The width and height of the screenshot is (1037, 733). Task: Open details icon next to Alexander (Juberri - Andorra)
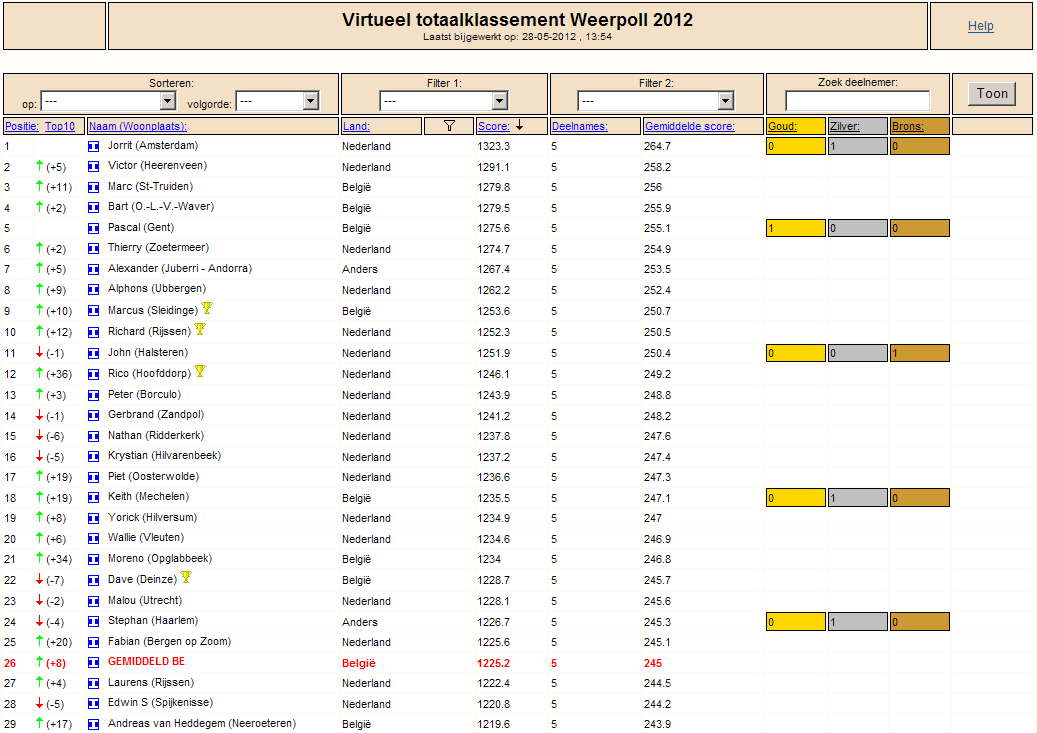point(93,269)
